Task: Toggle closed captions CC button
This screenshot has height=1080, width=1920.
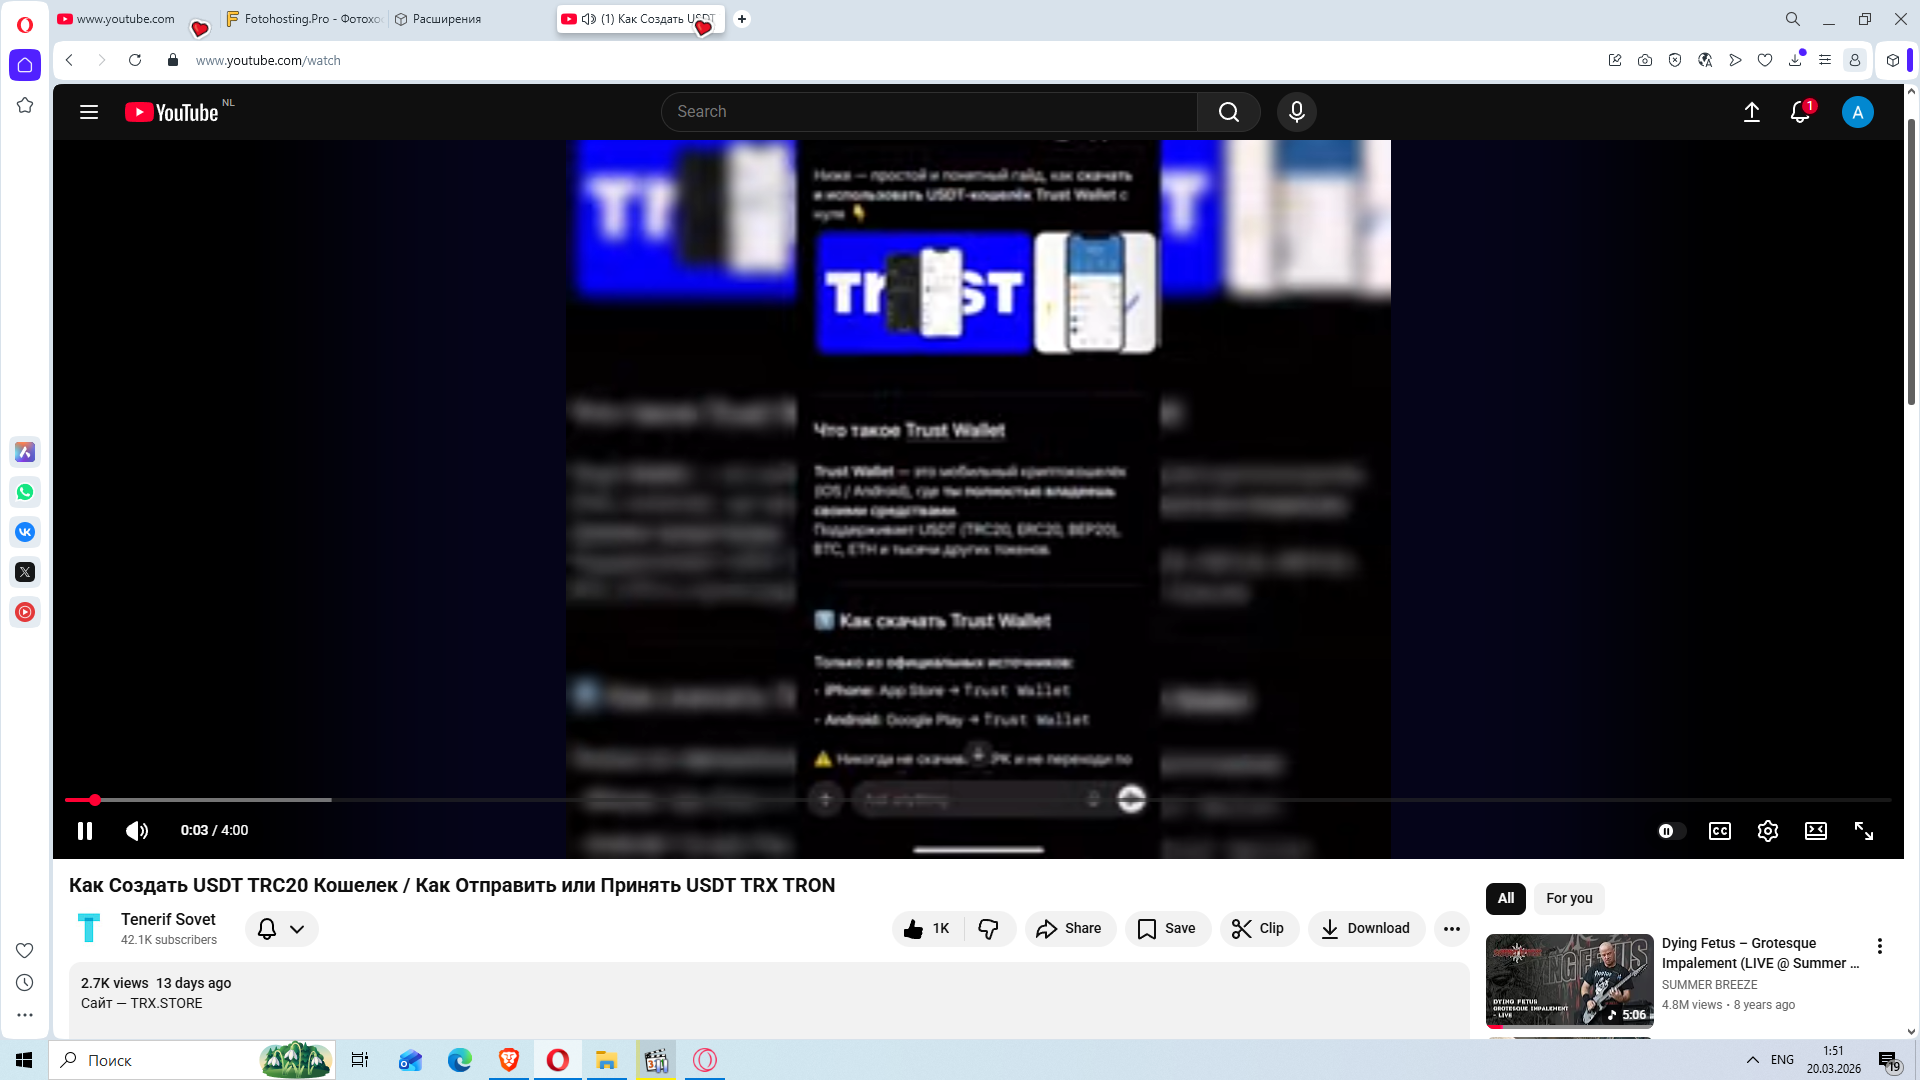Action: point(1719,831)
